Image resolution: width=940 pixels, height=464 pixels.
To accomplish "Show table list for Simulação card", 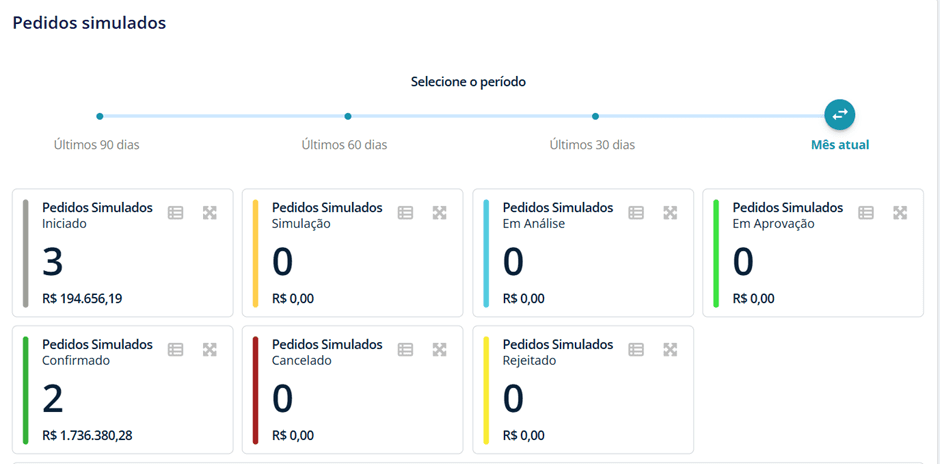I will (405, 213).
